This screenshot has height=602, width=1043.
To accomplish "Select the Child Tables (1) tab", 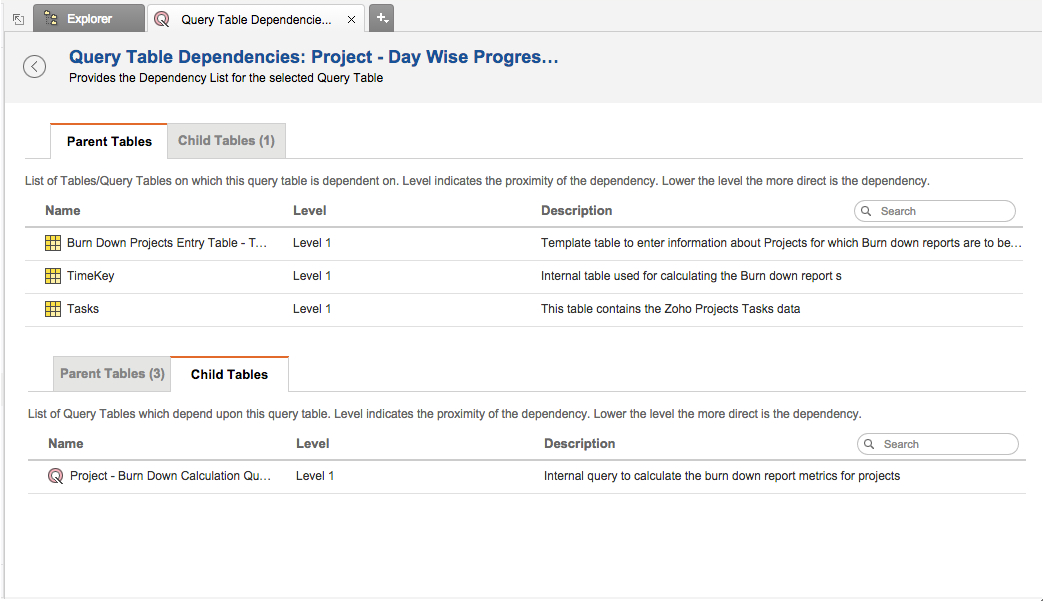I will click(x=226, y=141).
